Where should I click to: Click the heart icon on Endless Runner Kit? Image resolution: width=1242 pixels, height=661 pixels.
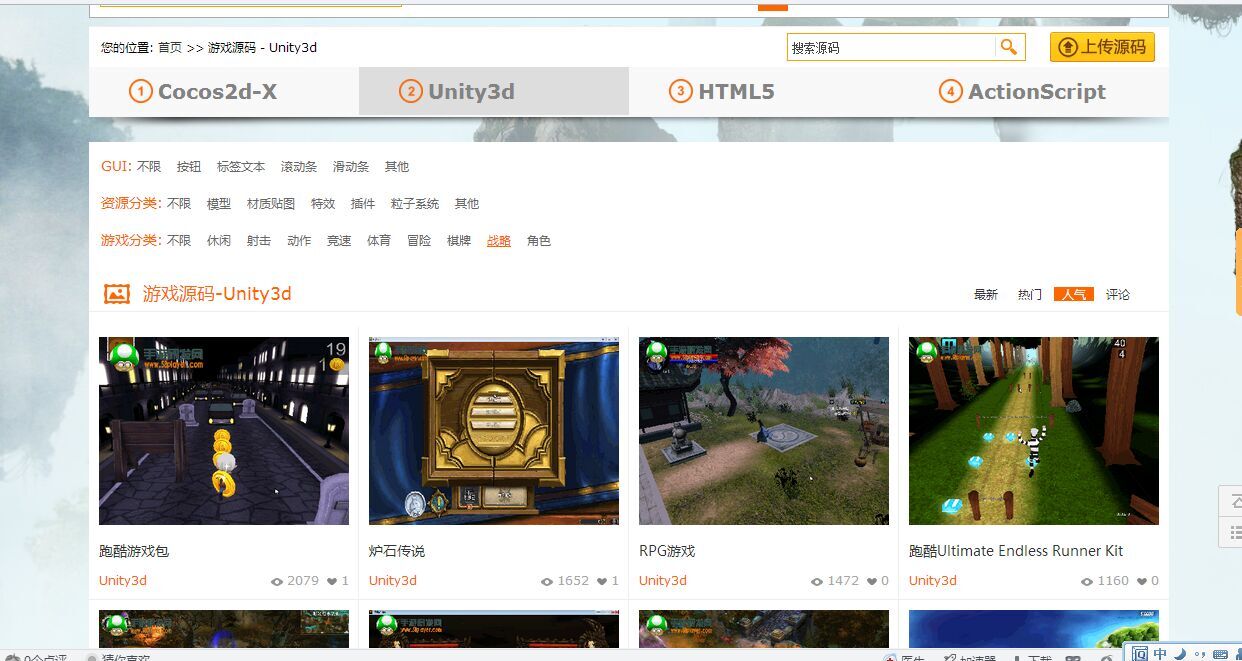tap(1142, 581)
